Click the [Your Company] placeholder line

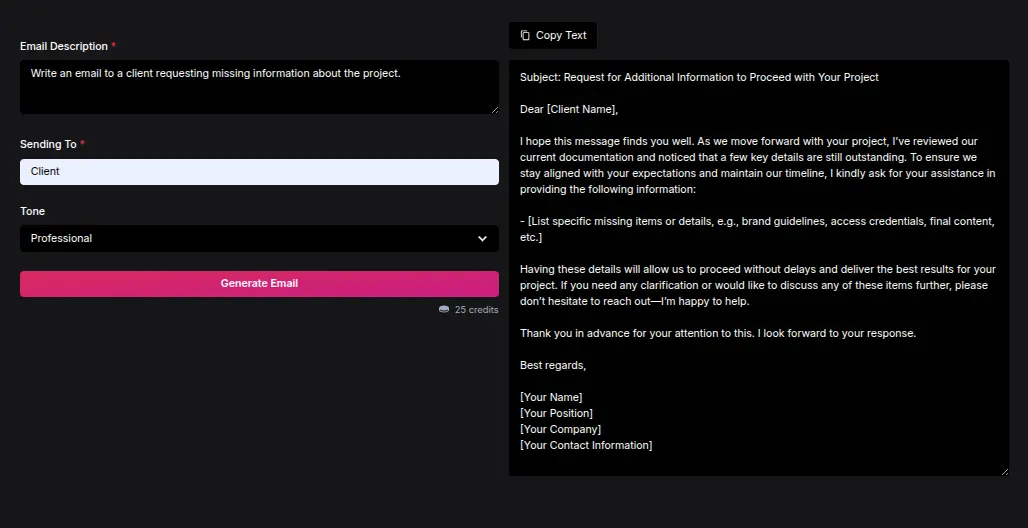pyautogui.click(x=560, y=429)
